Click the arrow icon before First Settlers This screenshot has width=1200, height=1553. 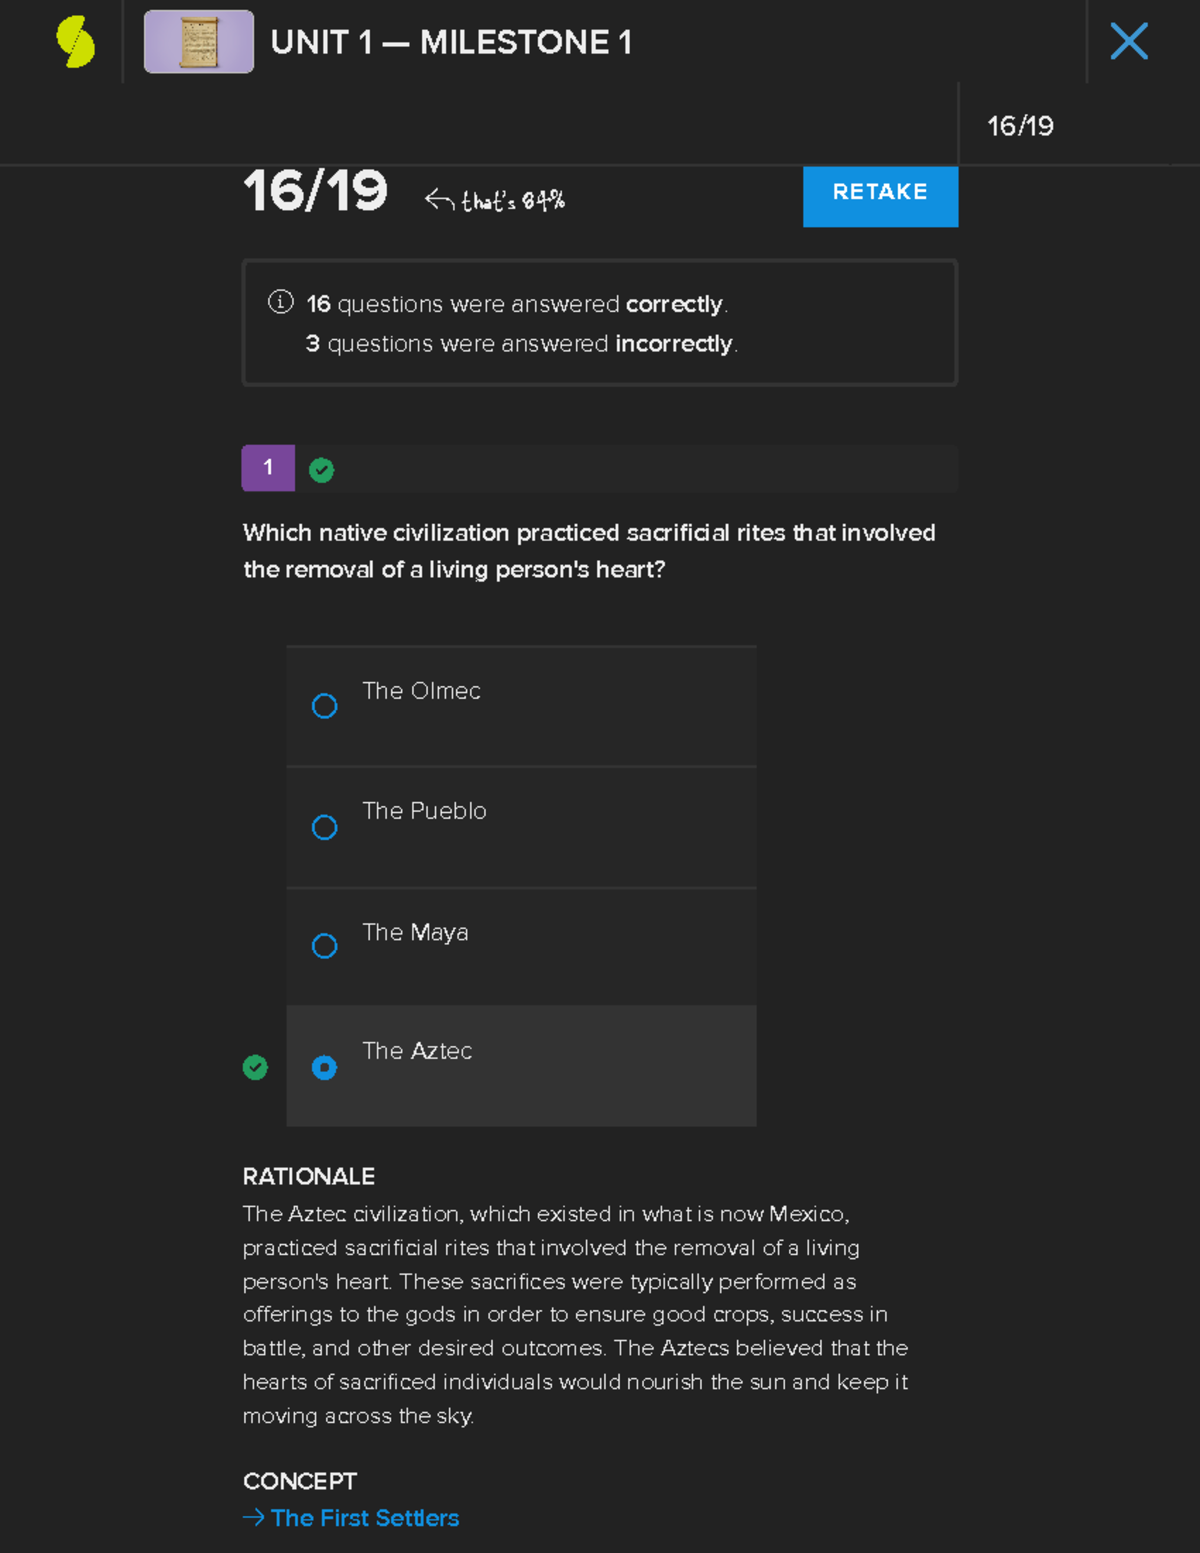tap(253, 1518)
